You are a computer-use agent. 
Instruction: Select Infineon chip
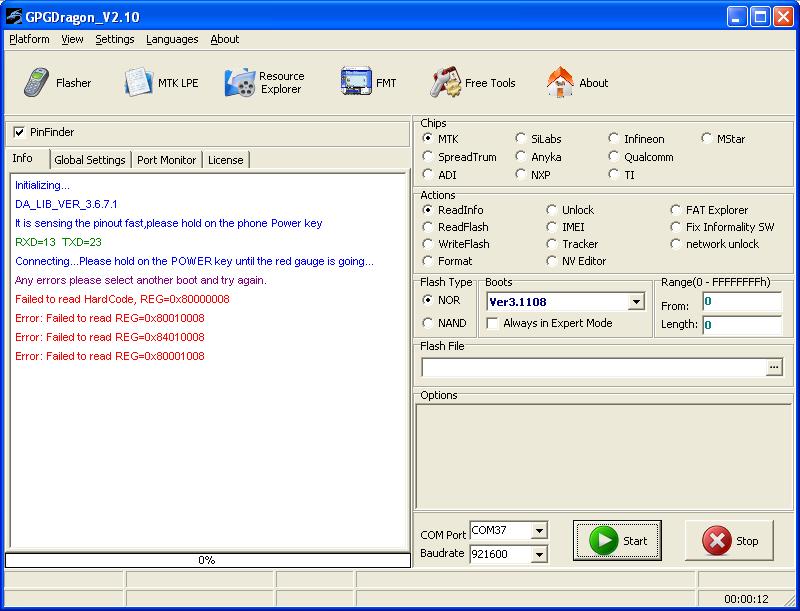pyautogui.click(x=613, y=139)
